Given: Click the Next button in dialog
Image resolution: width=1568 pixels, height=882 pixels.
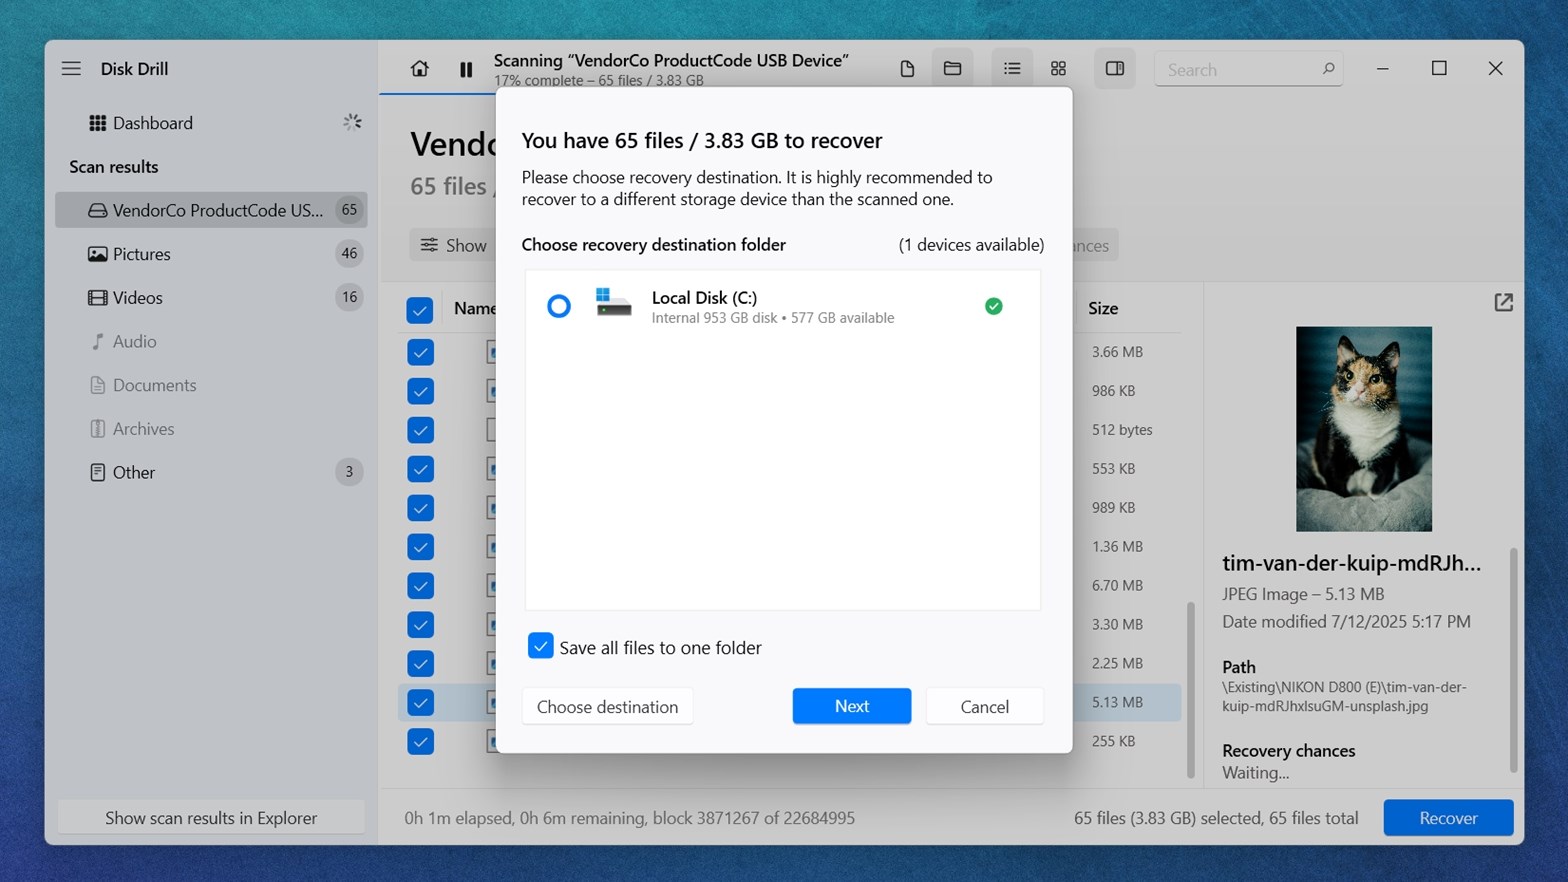Looking at the screenshot, I should 851,706.
